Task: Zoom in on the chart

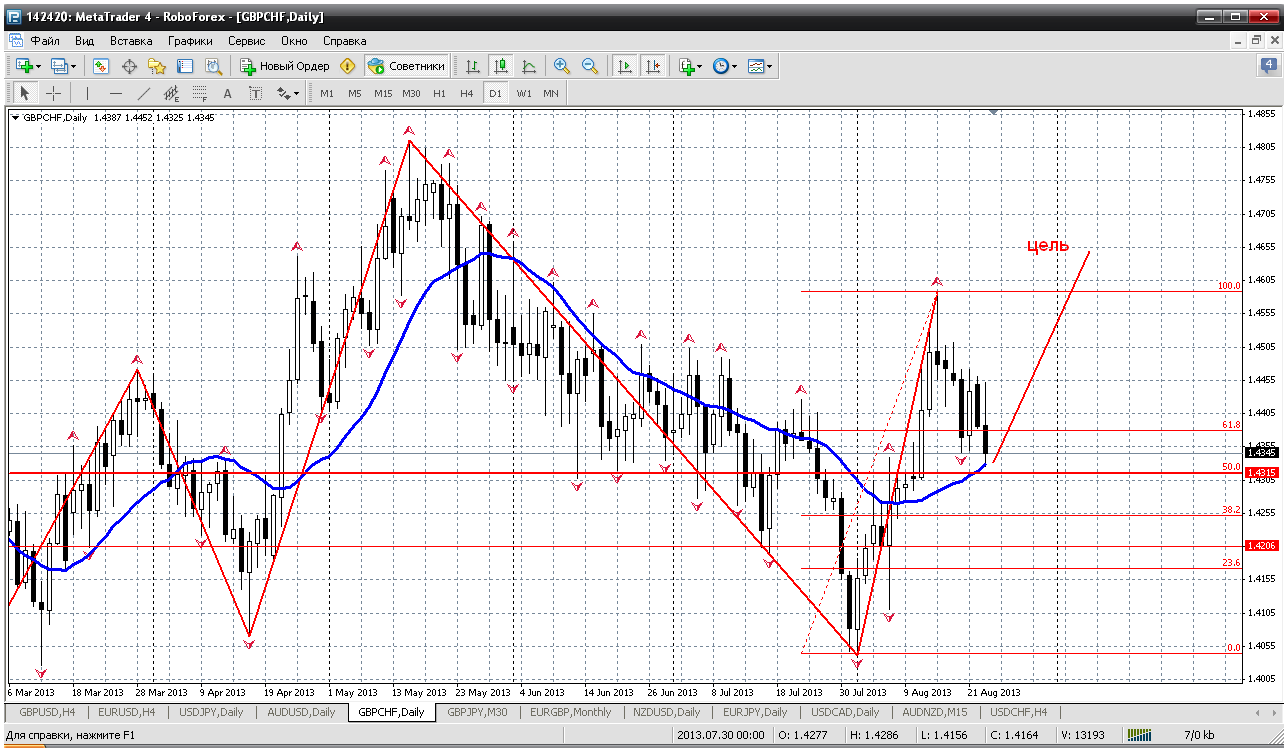Action: coord(562,66)
